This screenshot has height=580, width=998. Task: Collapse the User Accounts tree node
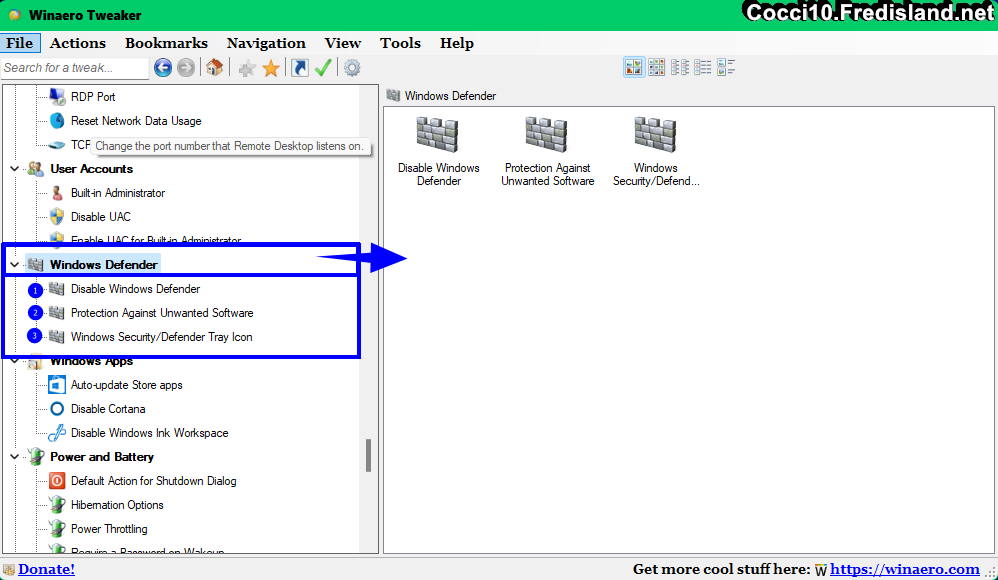15,169
